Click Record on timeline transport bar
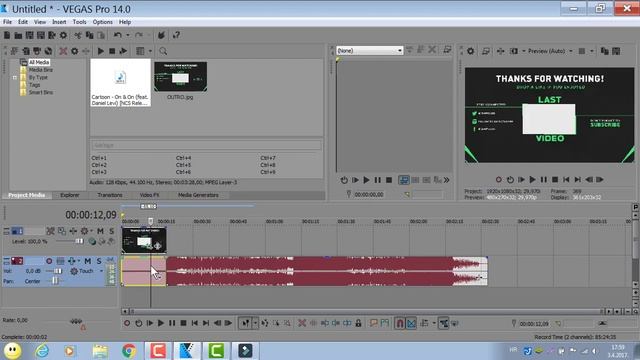 tap(127, 323)
